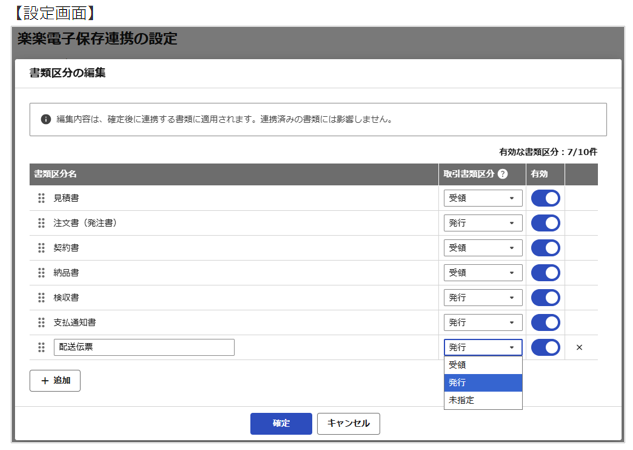Add a new row with the ＋追加 button
The image size is (633, 450).
(x=55, y=381)
